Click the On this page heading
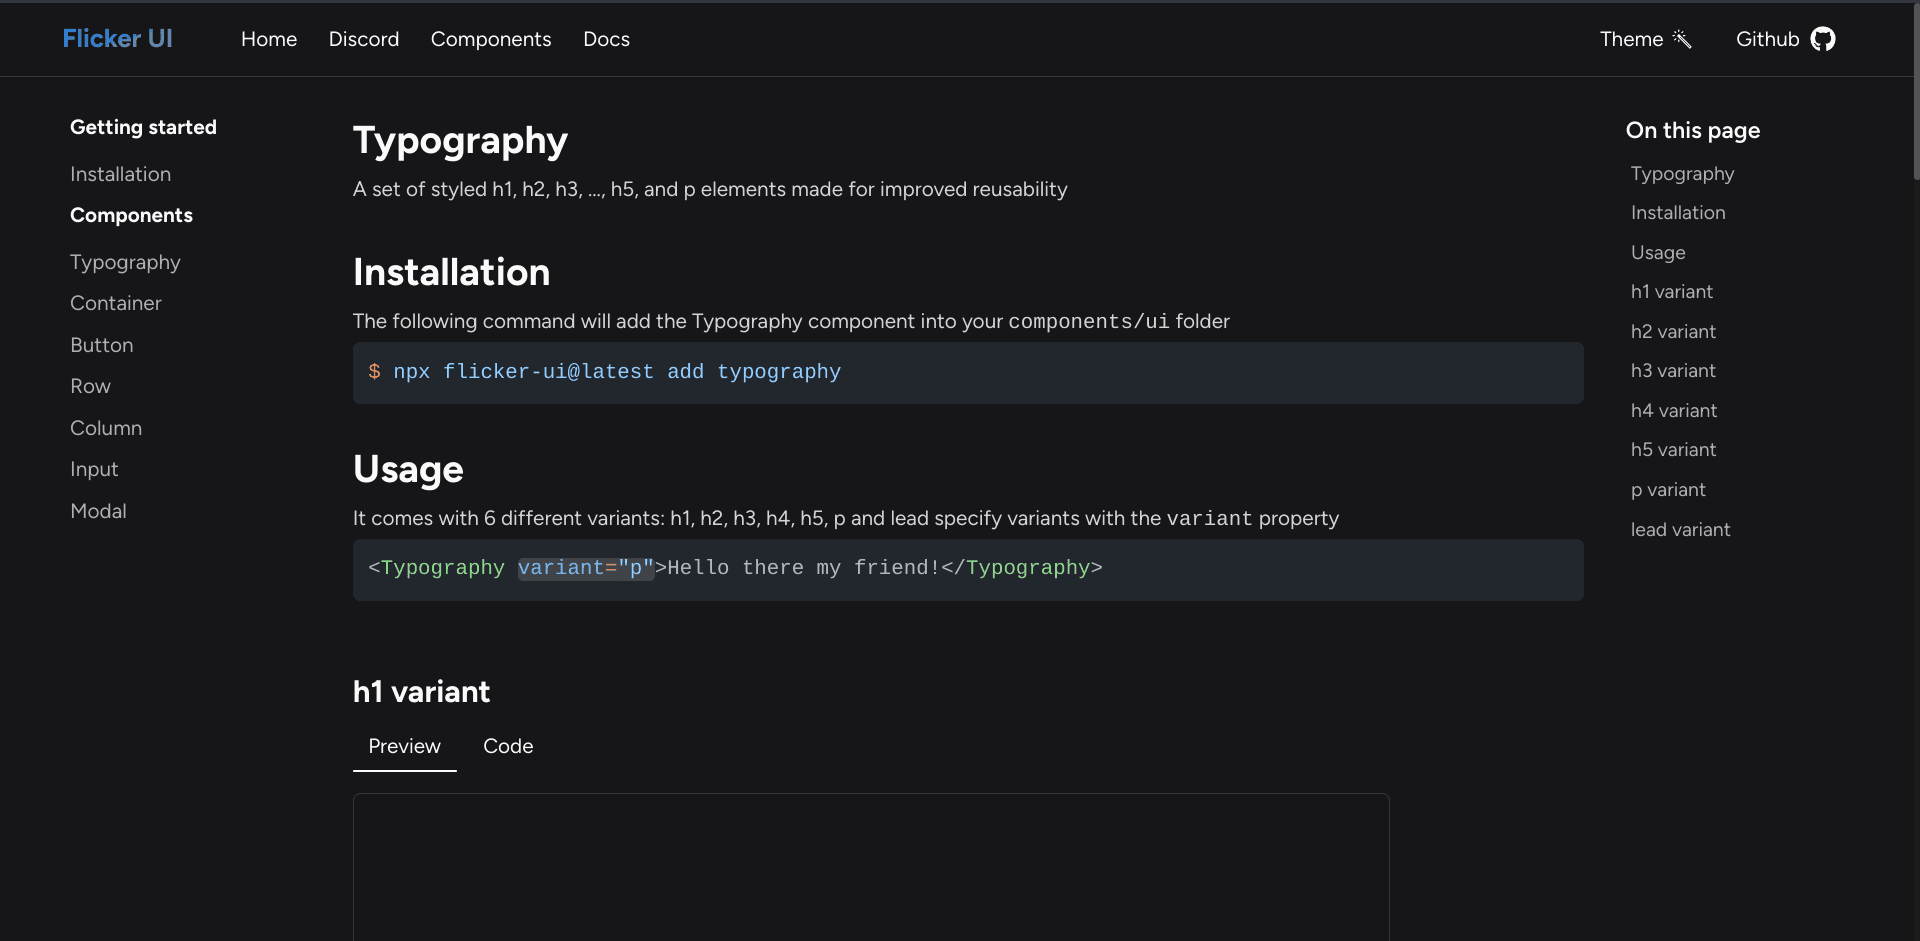 (x=1693, y=130)
